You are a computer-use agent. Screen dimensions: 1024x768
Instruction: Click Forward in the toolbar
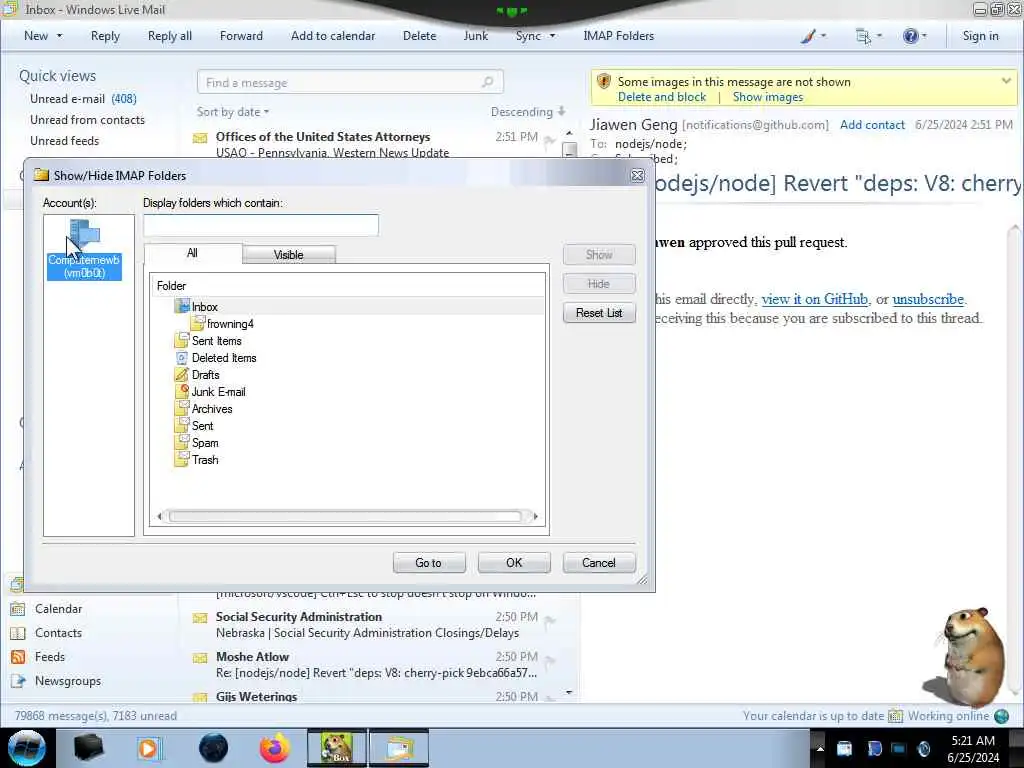[x=241, y=36]
